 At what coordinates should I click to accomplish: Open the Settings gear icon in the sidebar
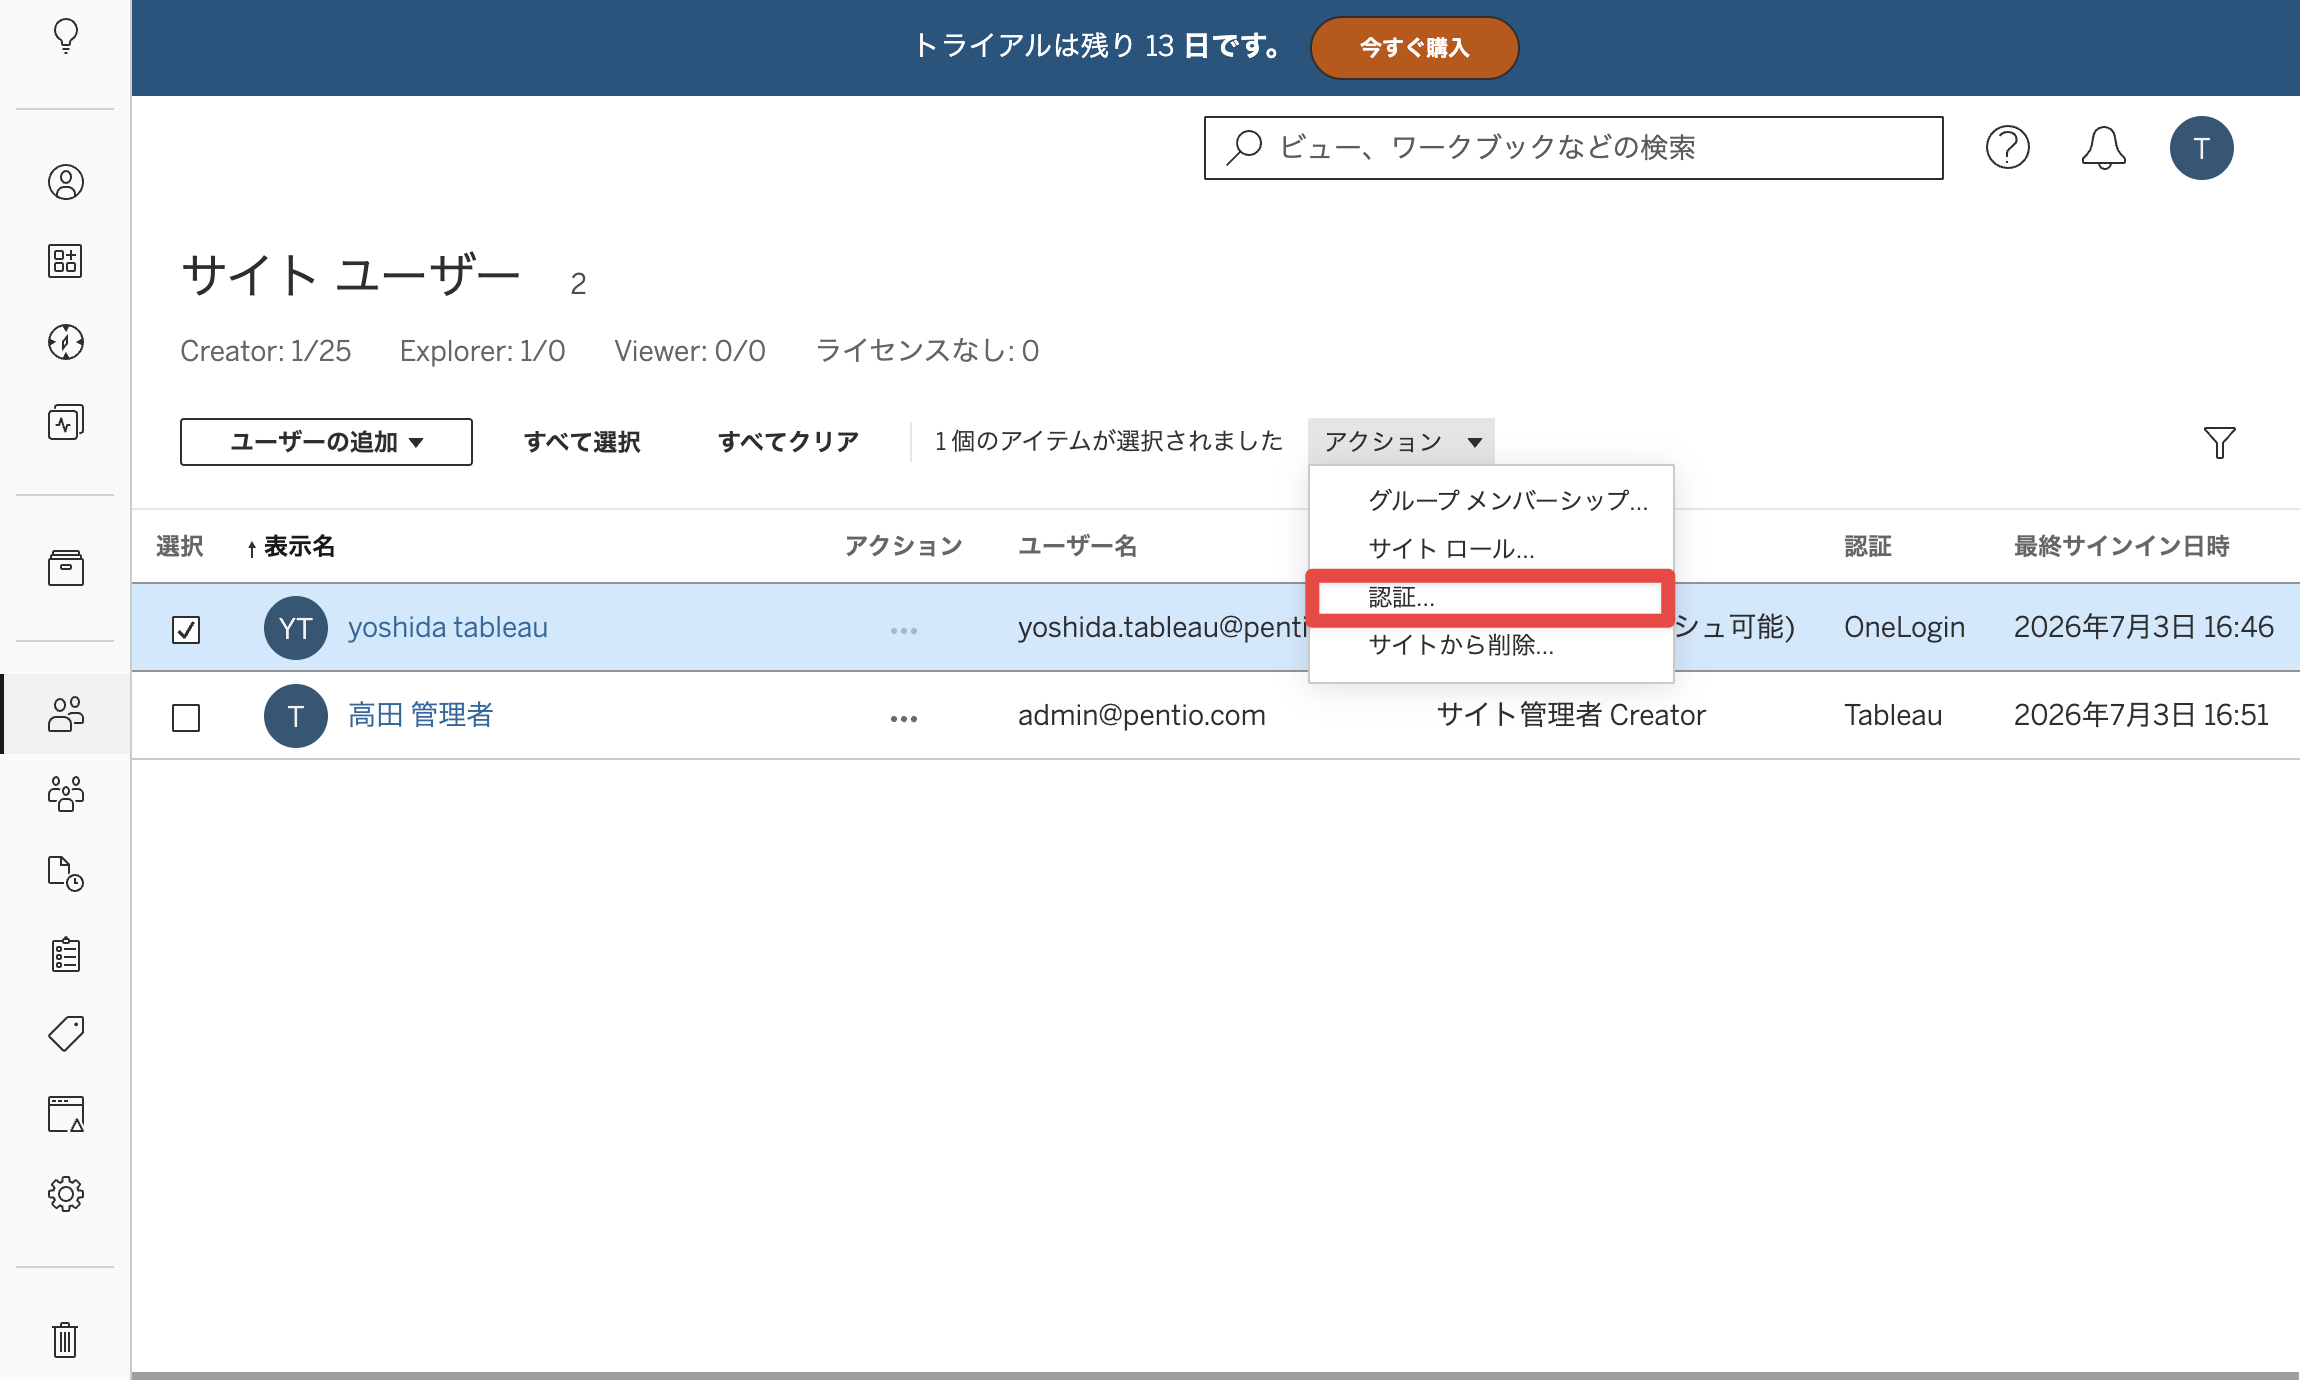tap(66, 1194)
